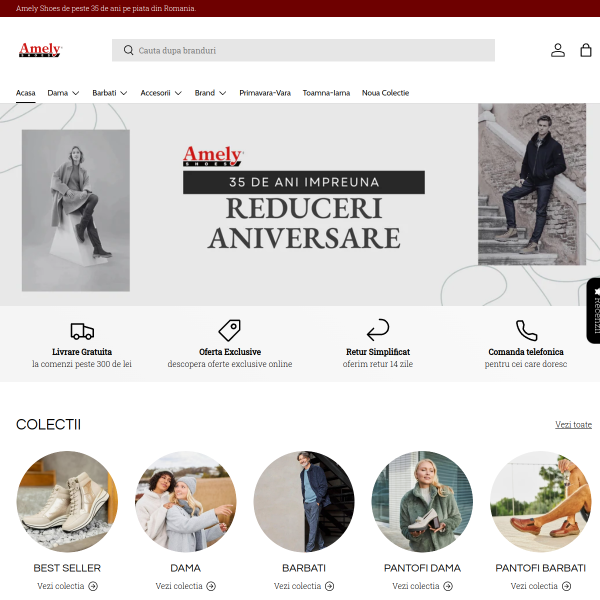Click 'pentru cei care doresc' text
The image size is (600, 600).
526,364
